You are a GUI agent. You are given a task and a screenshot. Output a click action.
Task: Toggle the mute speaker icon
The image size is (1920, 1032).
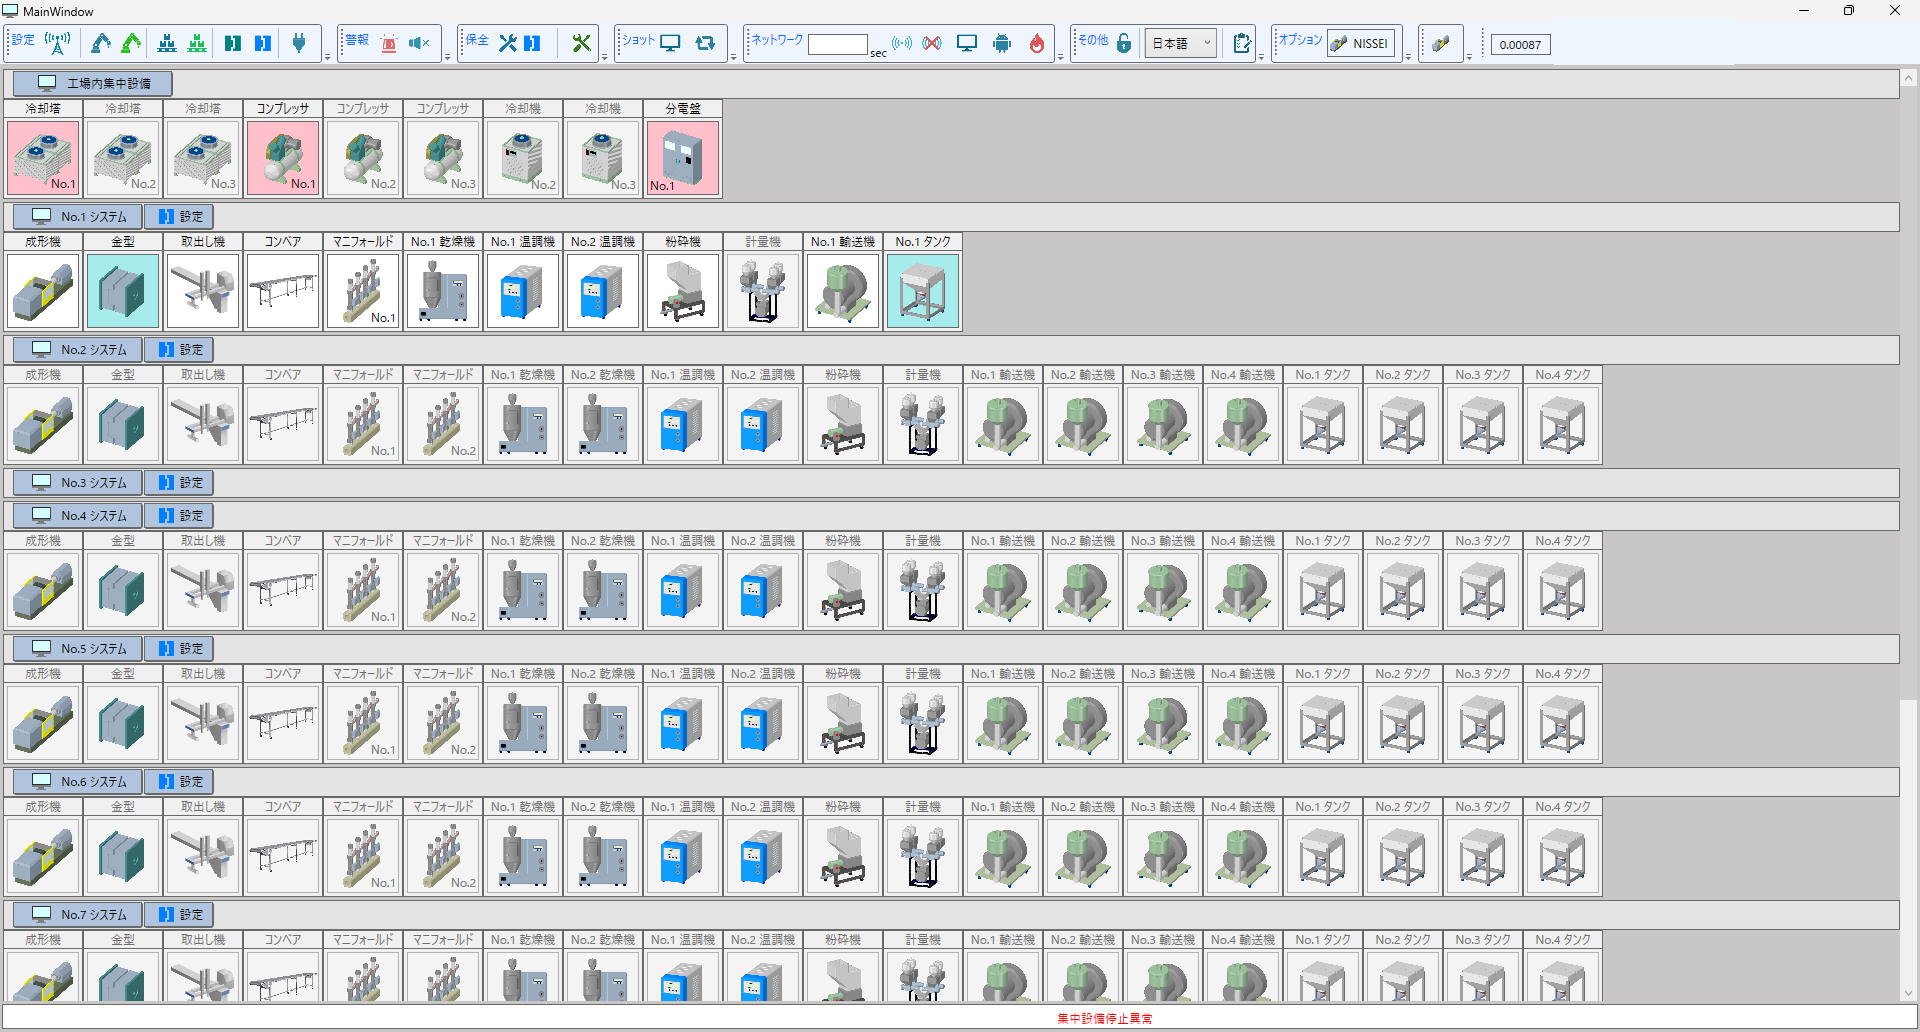[x=419, y=43]
